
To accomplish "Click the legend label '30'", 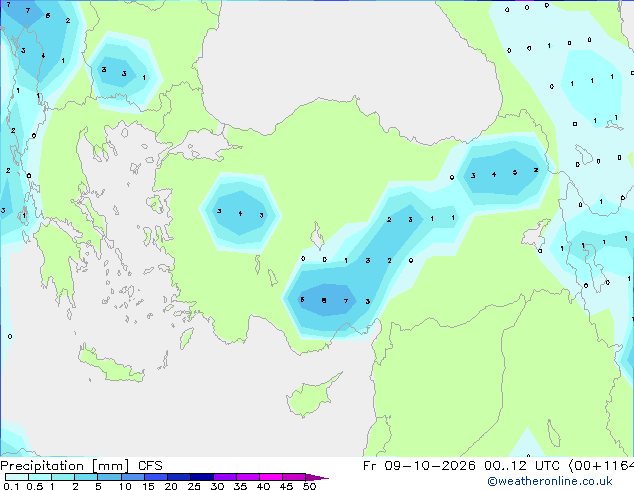I will point(217,486).
